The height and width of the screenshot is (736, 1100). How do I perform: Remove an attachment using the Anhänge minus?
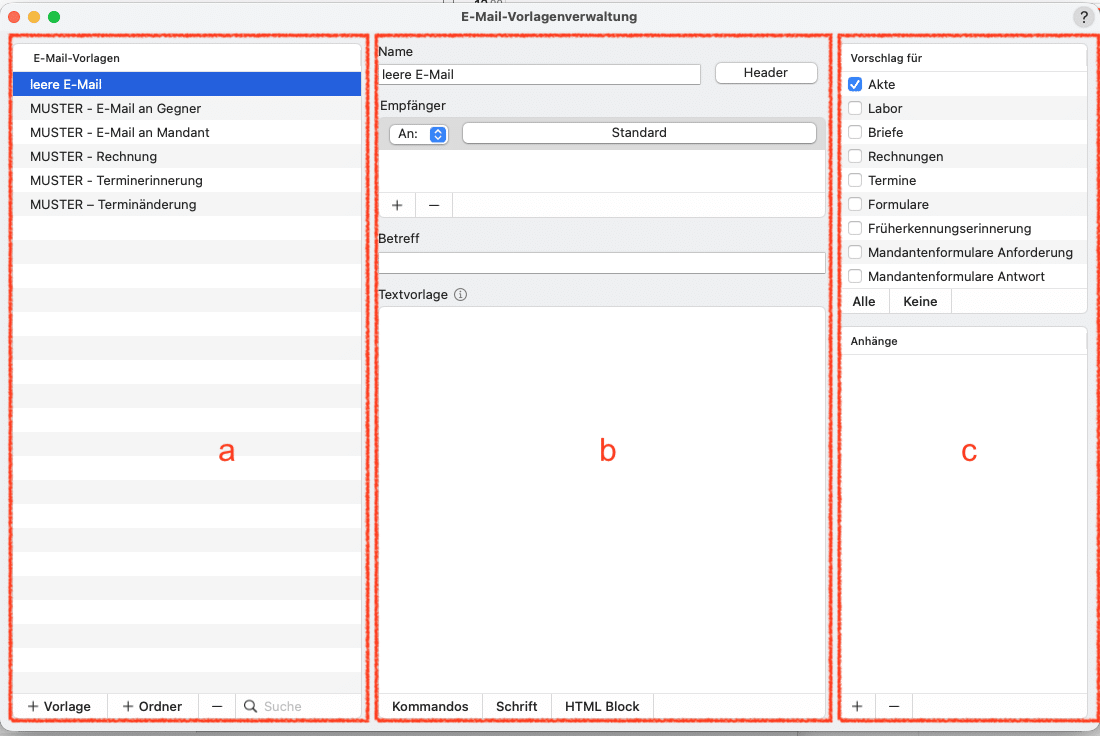pos(894,706)
